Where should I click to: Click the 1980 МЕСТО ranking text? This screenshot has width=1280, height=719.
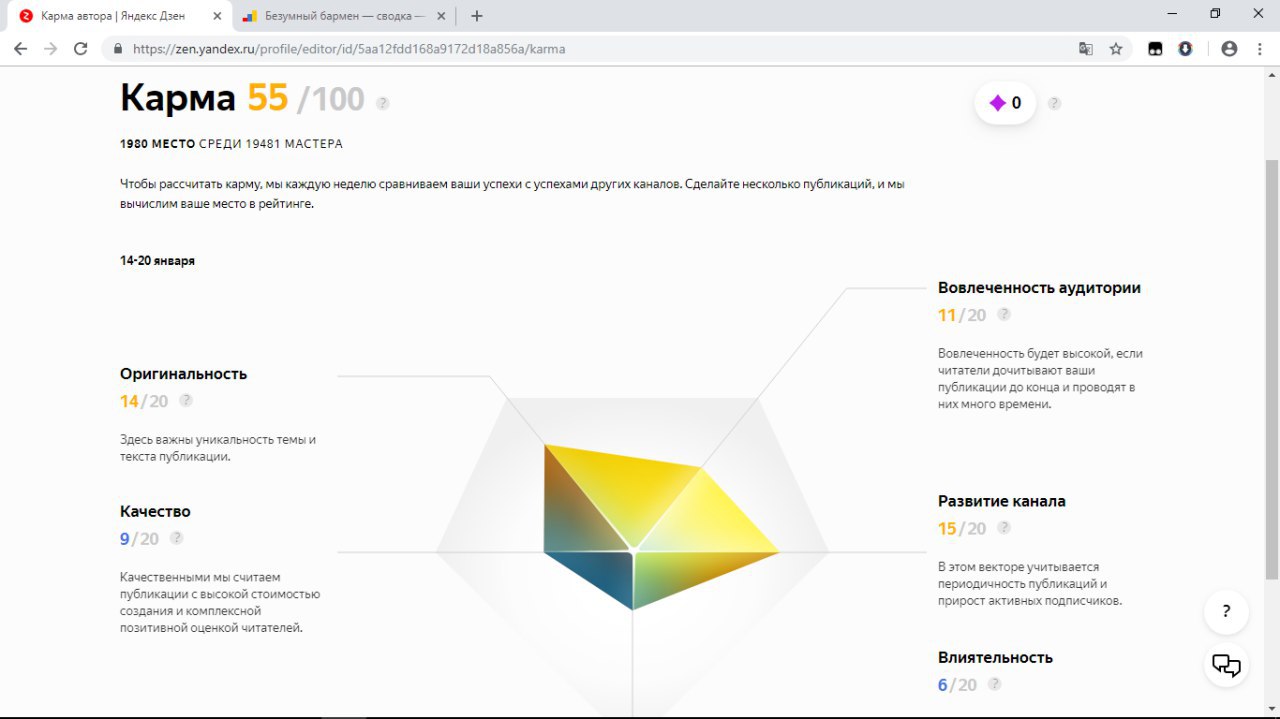157,144
